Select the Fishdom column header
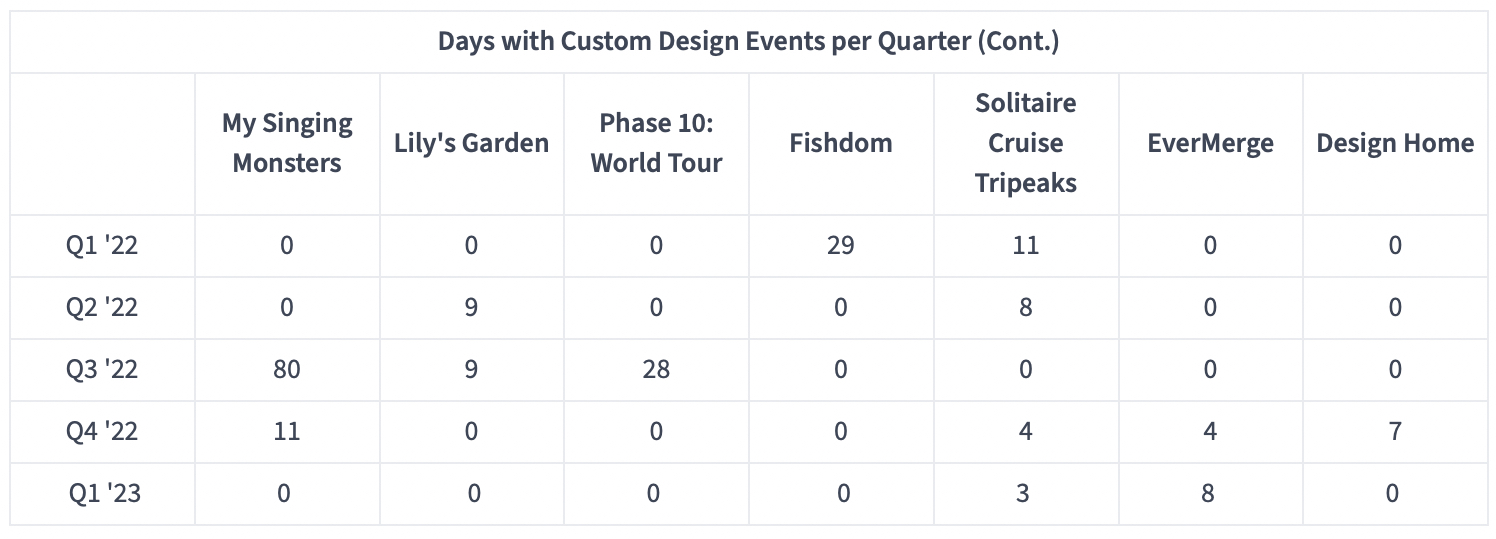 coord(841,143)
